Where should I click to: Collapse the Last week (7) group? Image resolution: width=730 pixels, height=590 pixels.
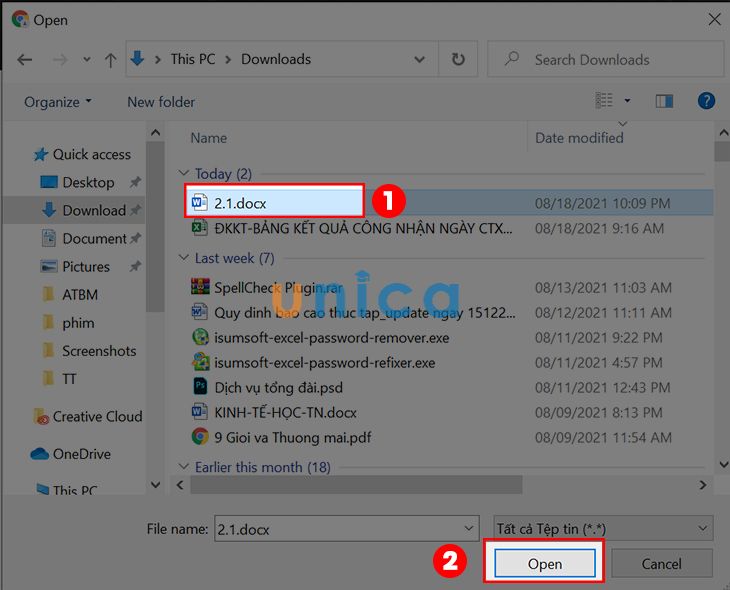(183, 258)
